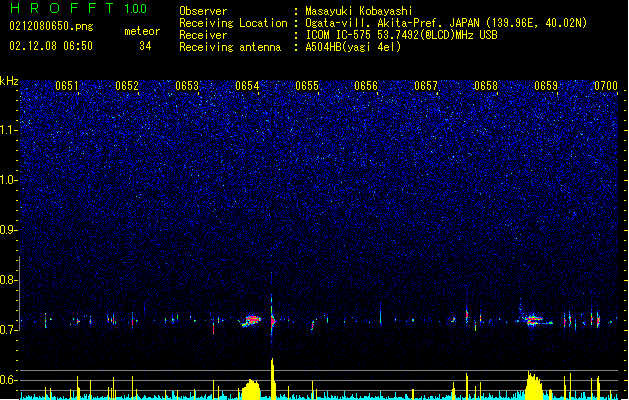Click the Ogata-vill. Akita-Pref. JAPAN location text

click(x=446, y=23)
